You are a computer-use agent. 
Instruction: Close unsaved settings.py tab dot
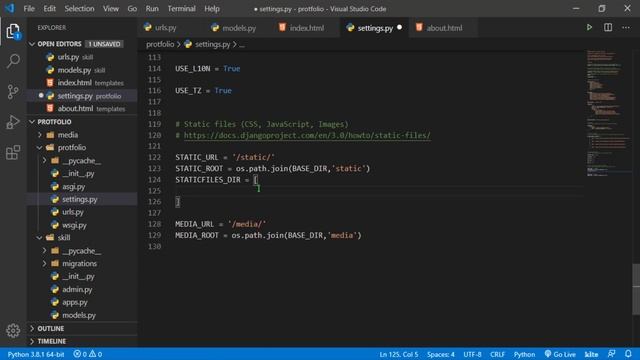click(400, 27)
